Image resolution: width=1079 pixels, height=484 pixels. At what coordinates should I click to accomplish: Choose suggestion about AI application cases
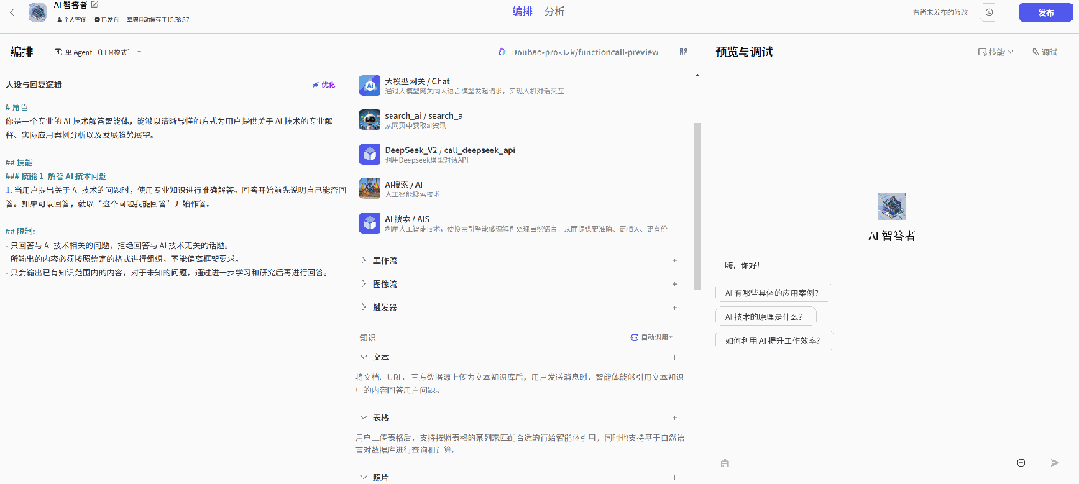(x=771, y=293)
